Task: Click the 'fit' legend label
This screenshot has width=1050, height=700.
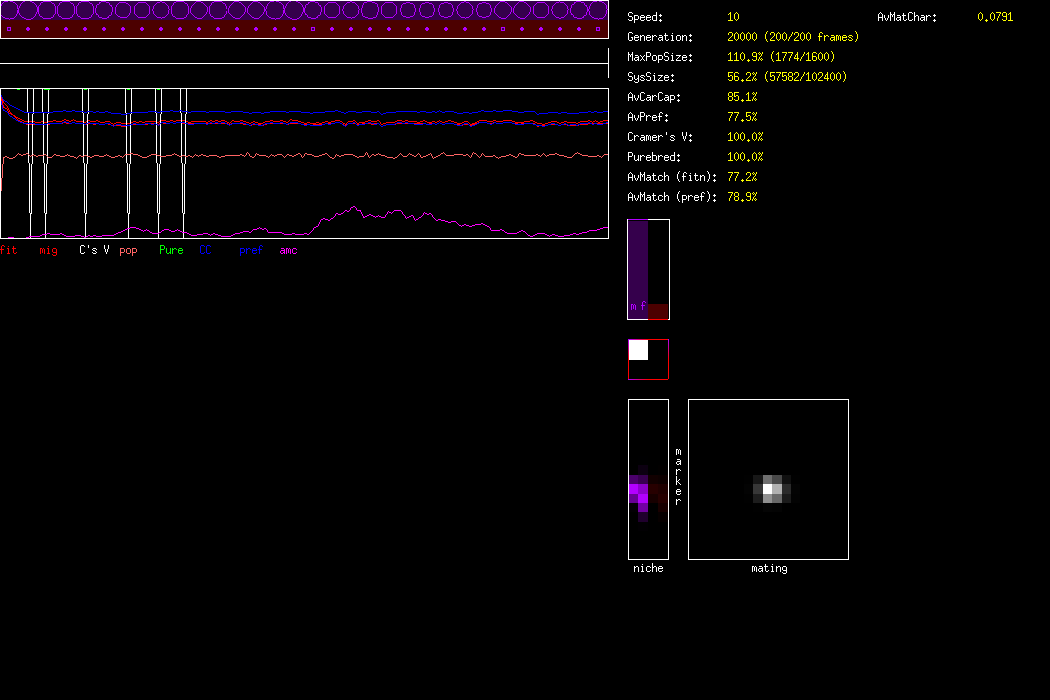Action: 8,250
